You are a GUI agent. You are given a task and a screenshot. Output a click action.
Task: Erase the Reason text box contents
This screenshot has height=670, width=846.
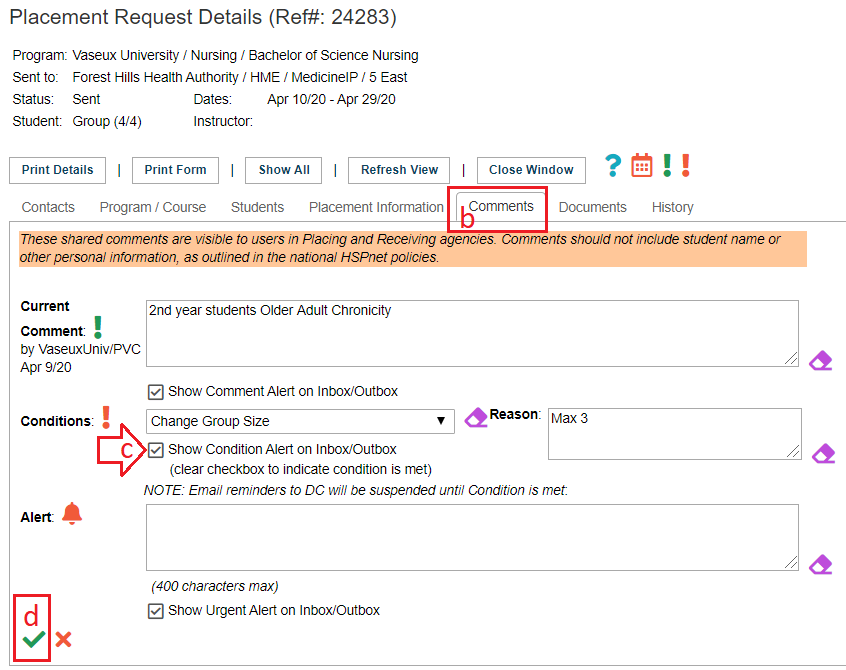(x=823, y=454)
